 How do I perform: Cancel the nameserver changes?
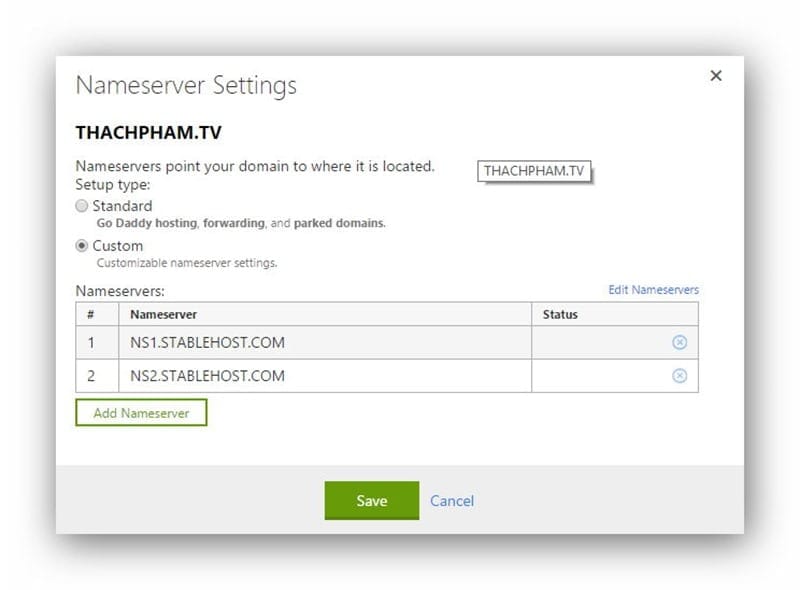pyautogui.click(x=452, y=501)
